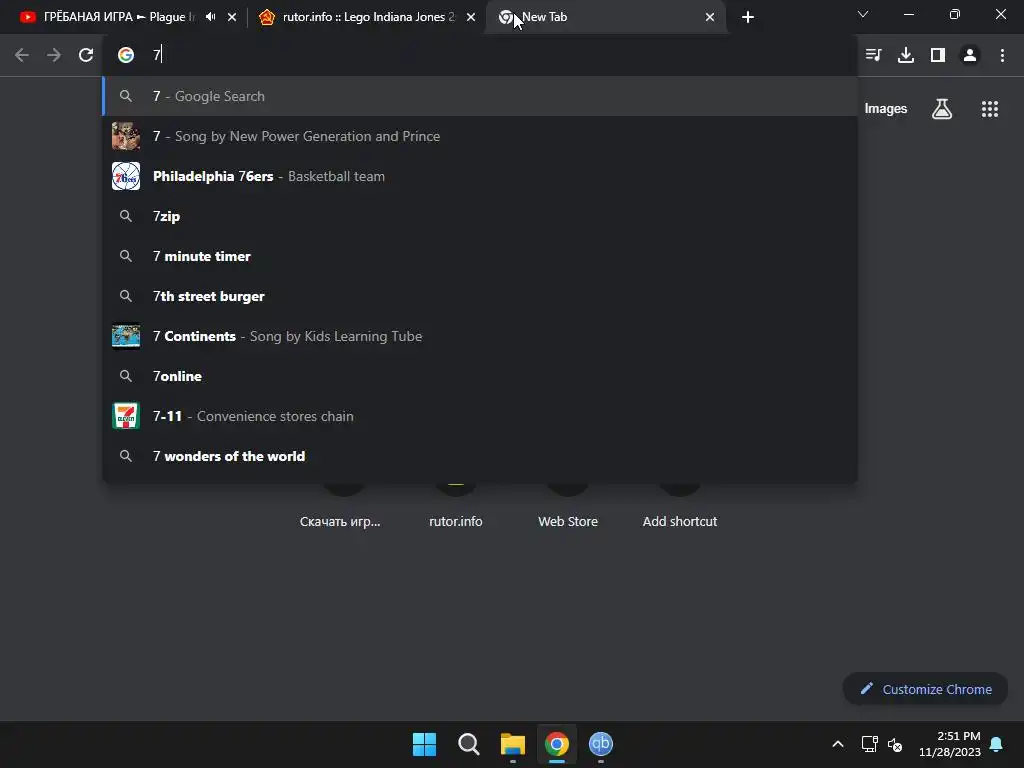The width and height of the screenshot is (1024, 768).
Task: Click the 7-Eleven logo thumbnail
Action: [x=126, y=416]
